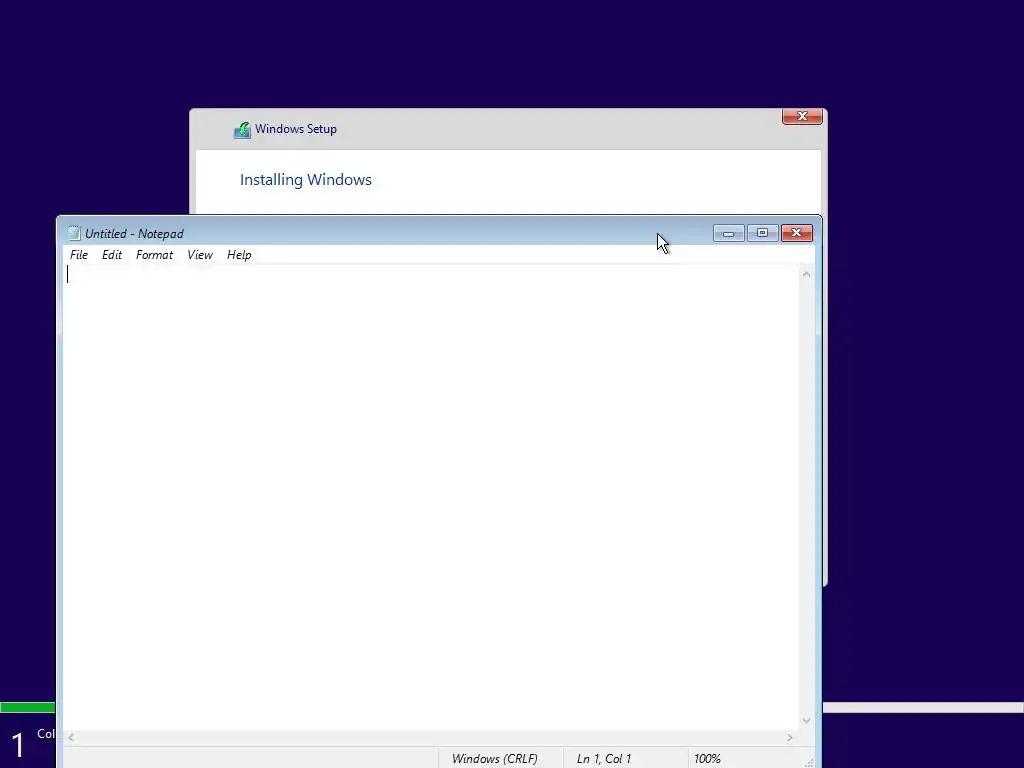
Task: Click the Ln 1, Col 1 status indicator
Action: click(603, 759)
